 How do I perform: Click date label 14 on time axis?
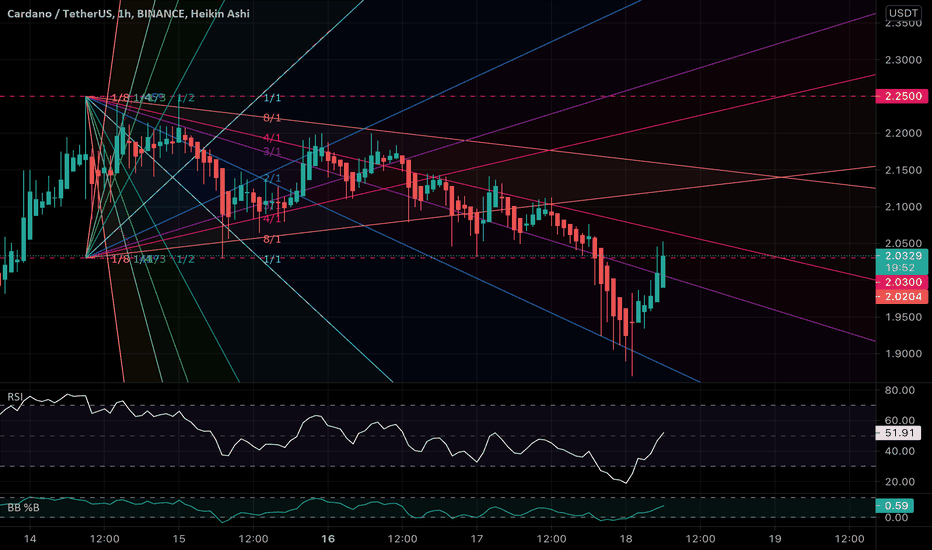click(x=30, y=539)
